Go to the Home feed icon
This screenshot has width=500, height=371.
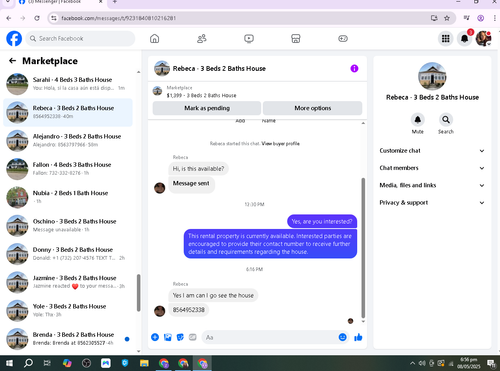tap(154, 39)
